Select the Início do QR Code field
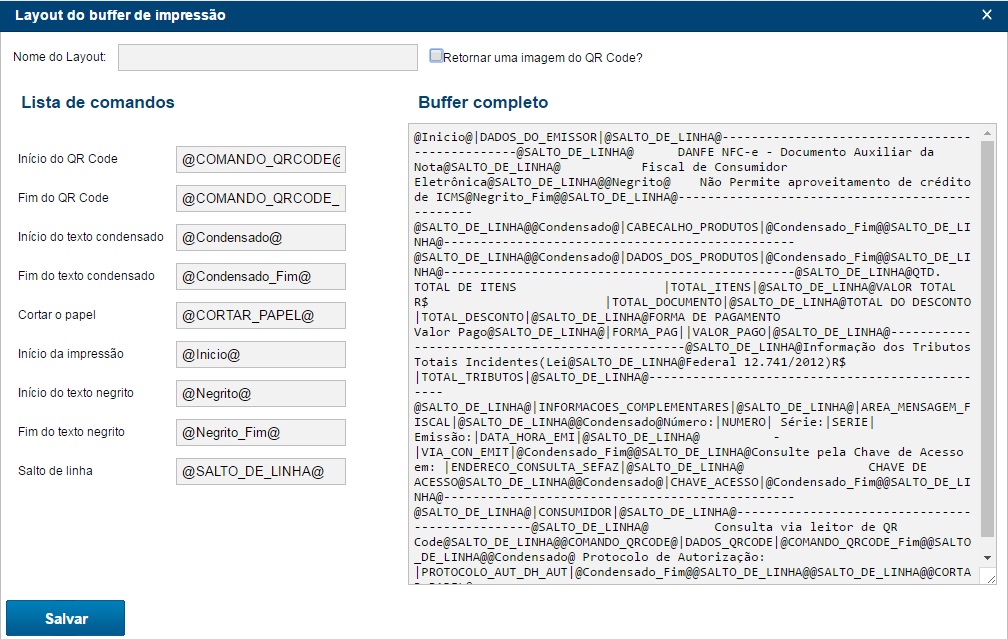The width and height of the screenshot is (1008, 639). [x=260, y=159]
